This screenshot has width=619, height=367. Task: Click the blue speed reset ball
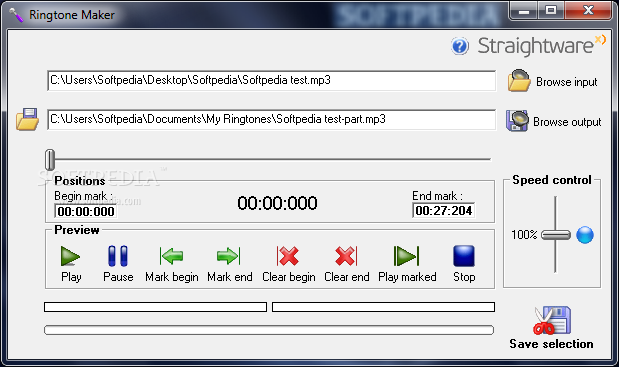tap(585, 235)
